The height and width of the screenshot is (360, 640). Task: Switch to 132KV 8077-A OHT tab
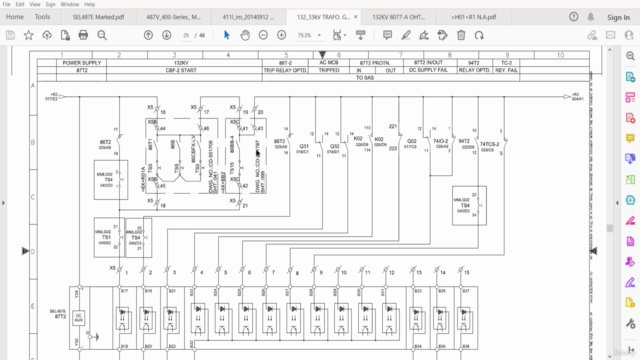coord(398,17)
